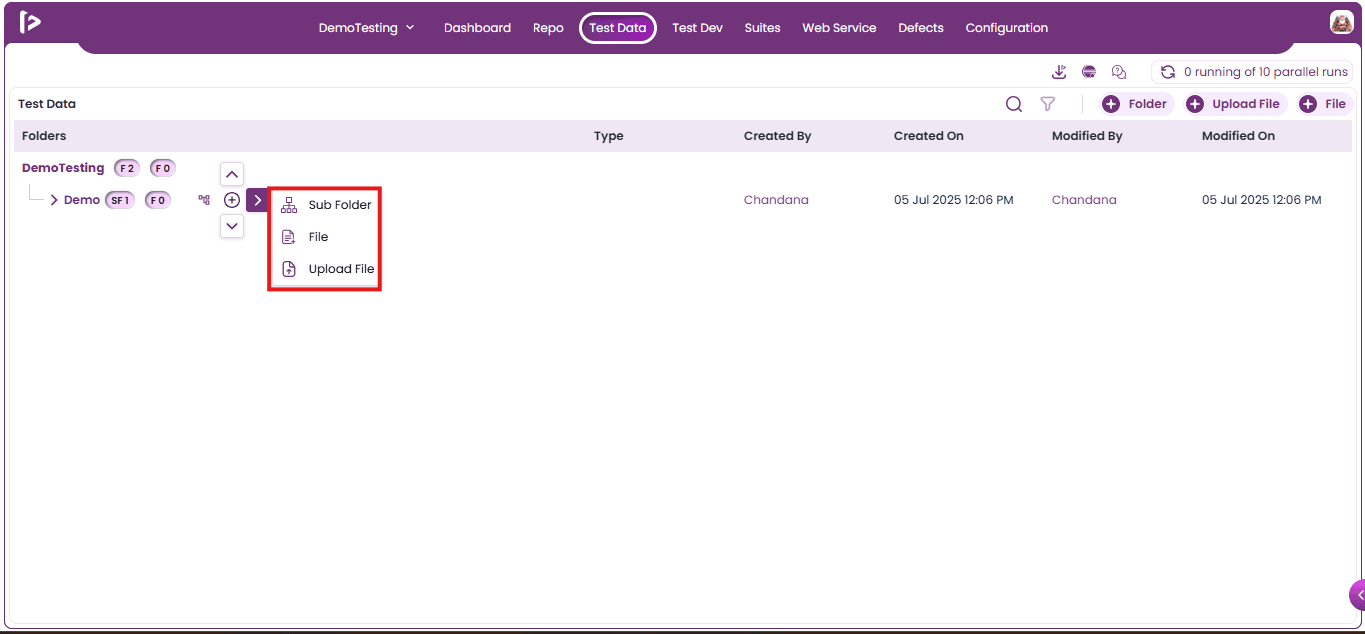Viewport: 1365px width, 634px height.
Task: Click the top-right File add button
Action: [1324, 104]
